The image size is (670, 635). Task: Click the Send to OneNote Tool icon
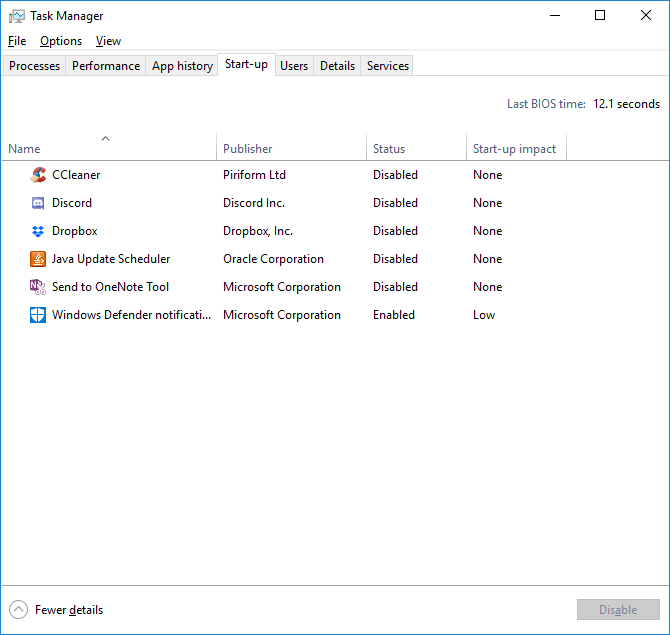point(38,287)
